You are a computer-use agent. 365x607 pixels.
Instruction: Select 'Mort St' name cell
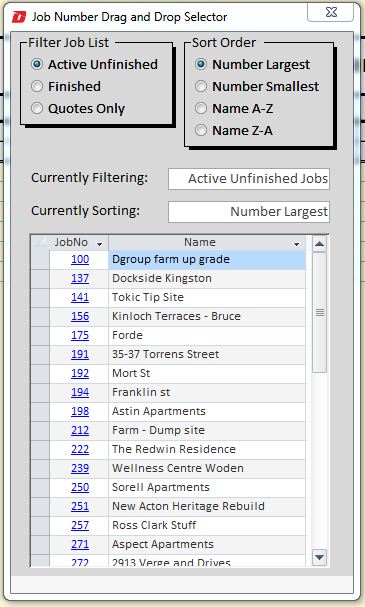pos(207,373)
